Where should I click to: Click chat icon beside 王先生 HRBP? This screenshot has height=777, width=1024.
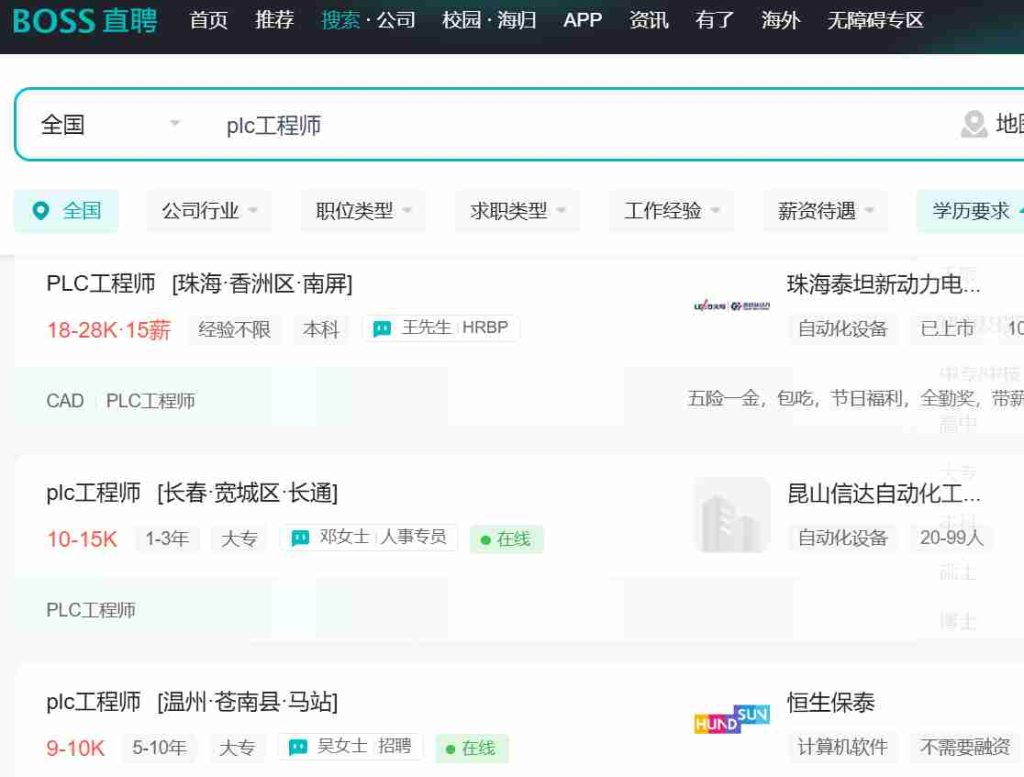381,328
